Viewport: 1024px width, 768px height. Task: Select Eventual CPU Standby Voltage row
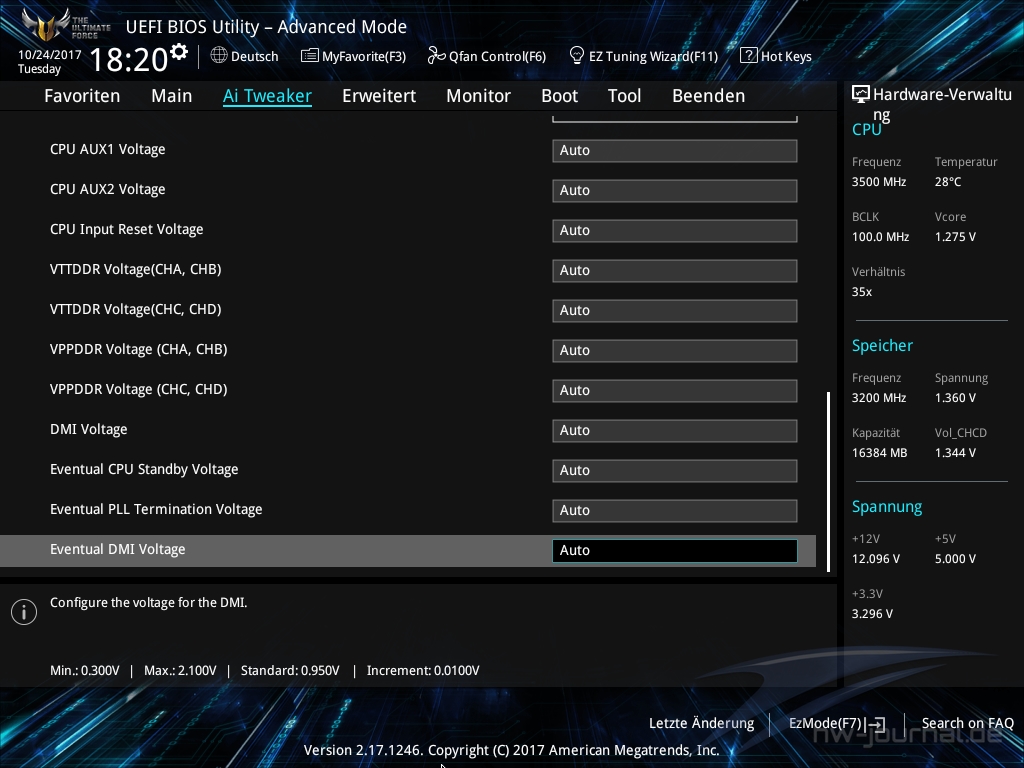(x=144, y=469)
